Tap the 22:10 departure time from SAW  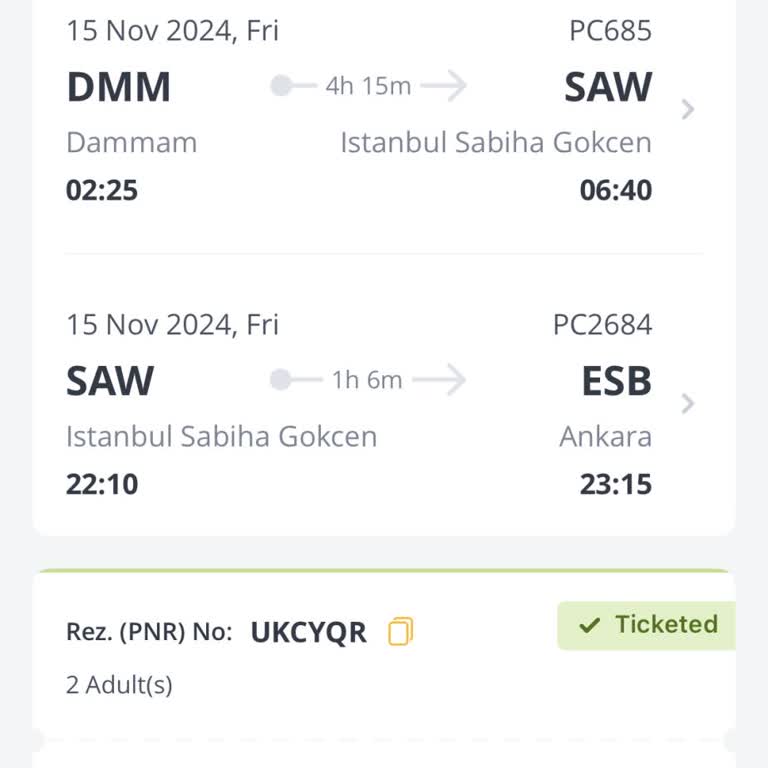[x=102, y=485]
